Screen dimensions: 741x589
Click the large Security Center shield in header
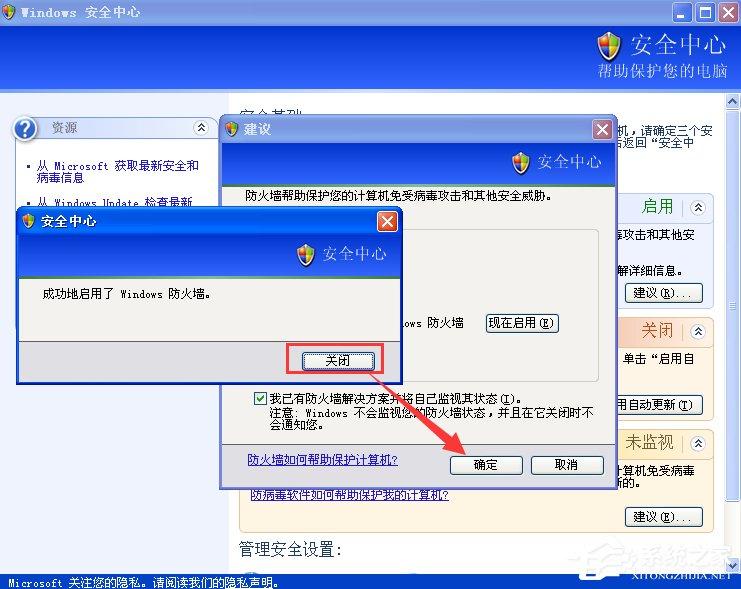click(609, 46)
